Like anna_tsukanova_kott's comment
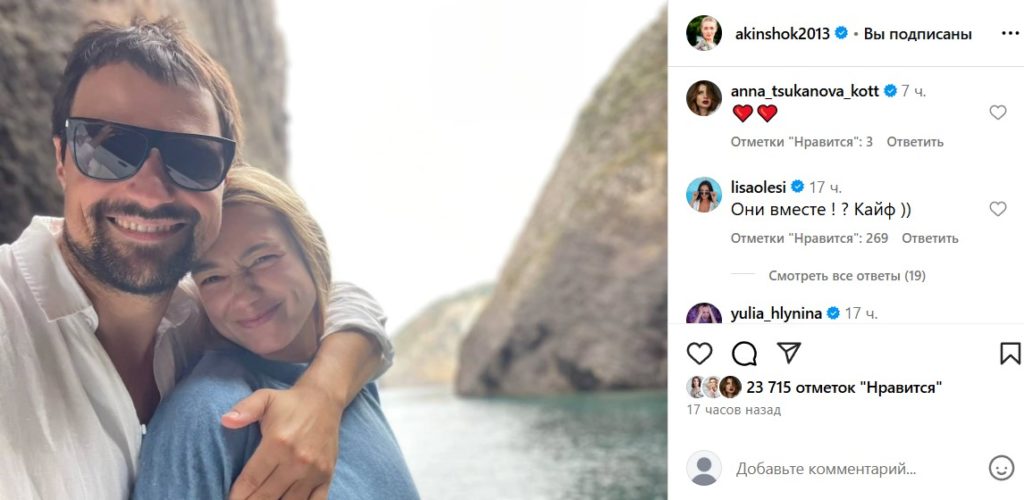 (x=997, y=113)
